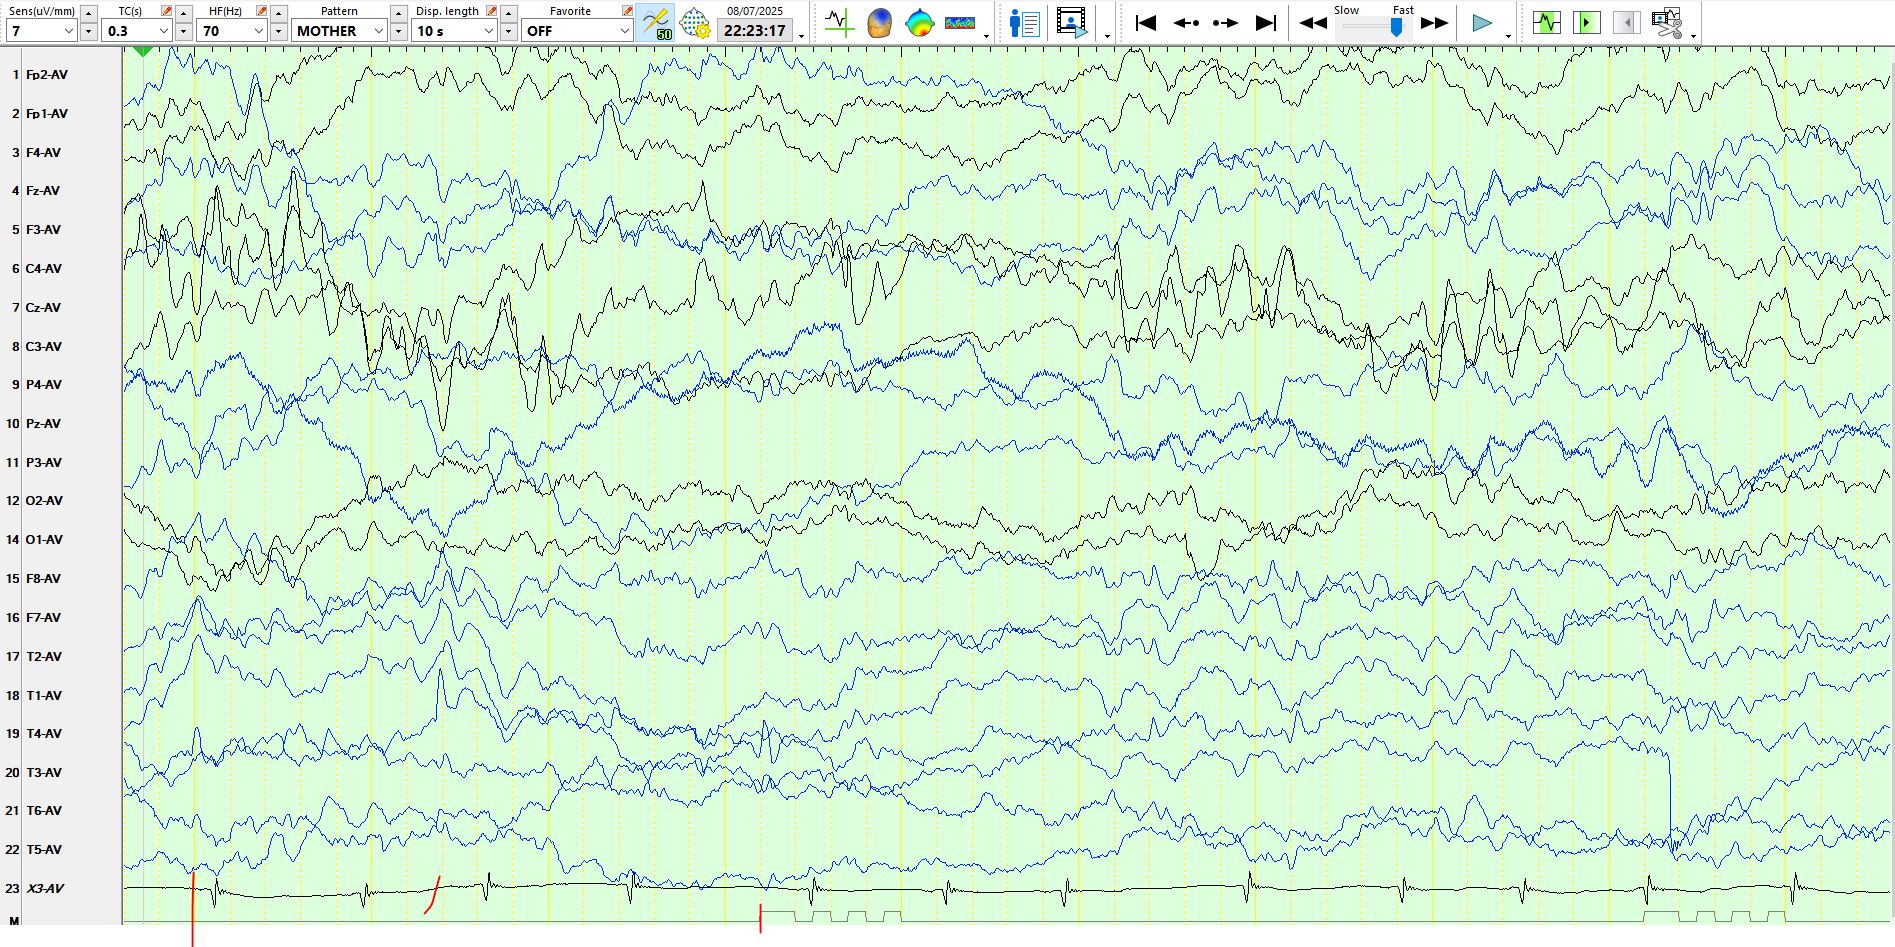Open the Disp. length dropdown showing 10 s

[x=454, y=31]
